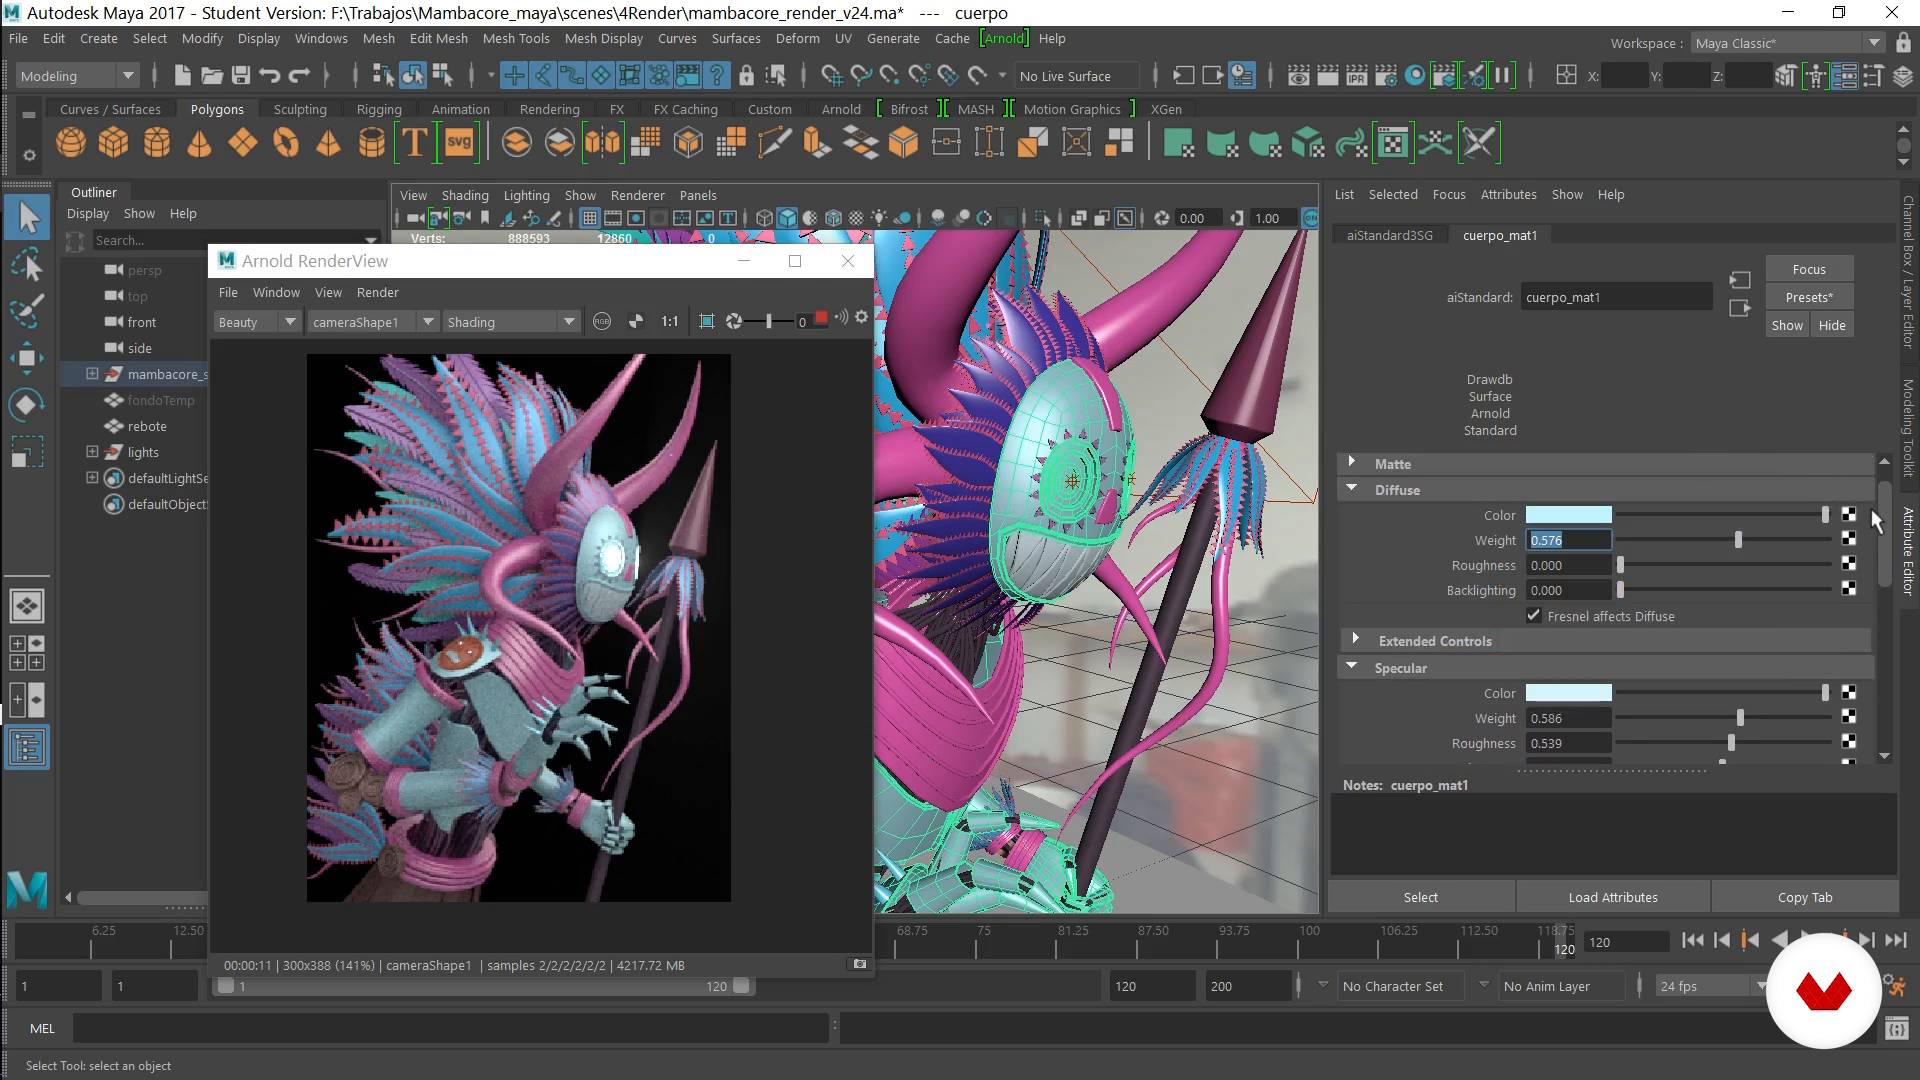Click the SVG import shelf icon

(459, 143)
